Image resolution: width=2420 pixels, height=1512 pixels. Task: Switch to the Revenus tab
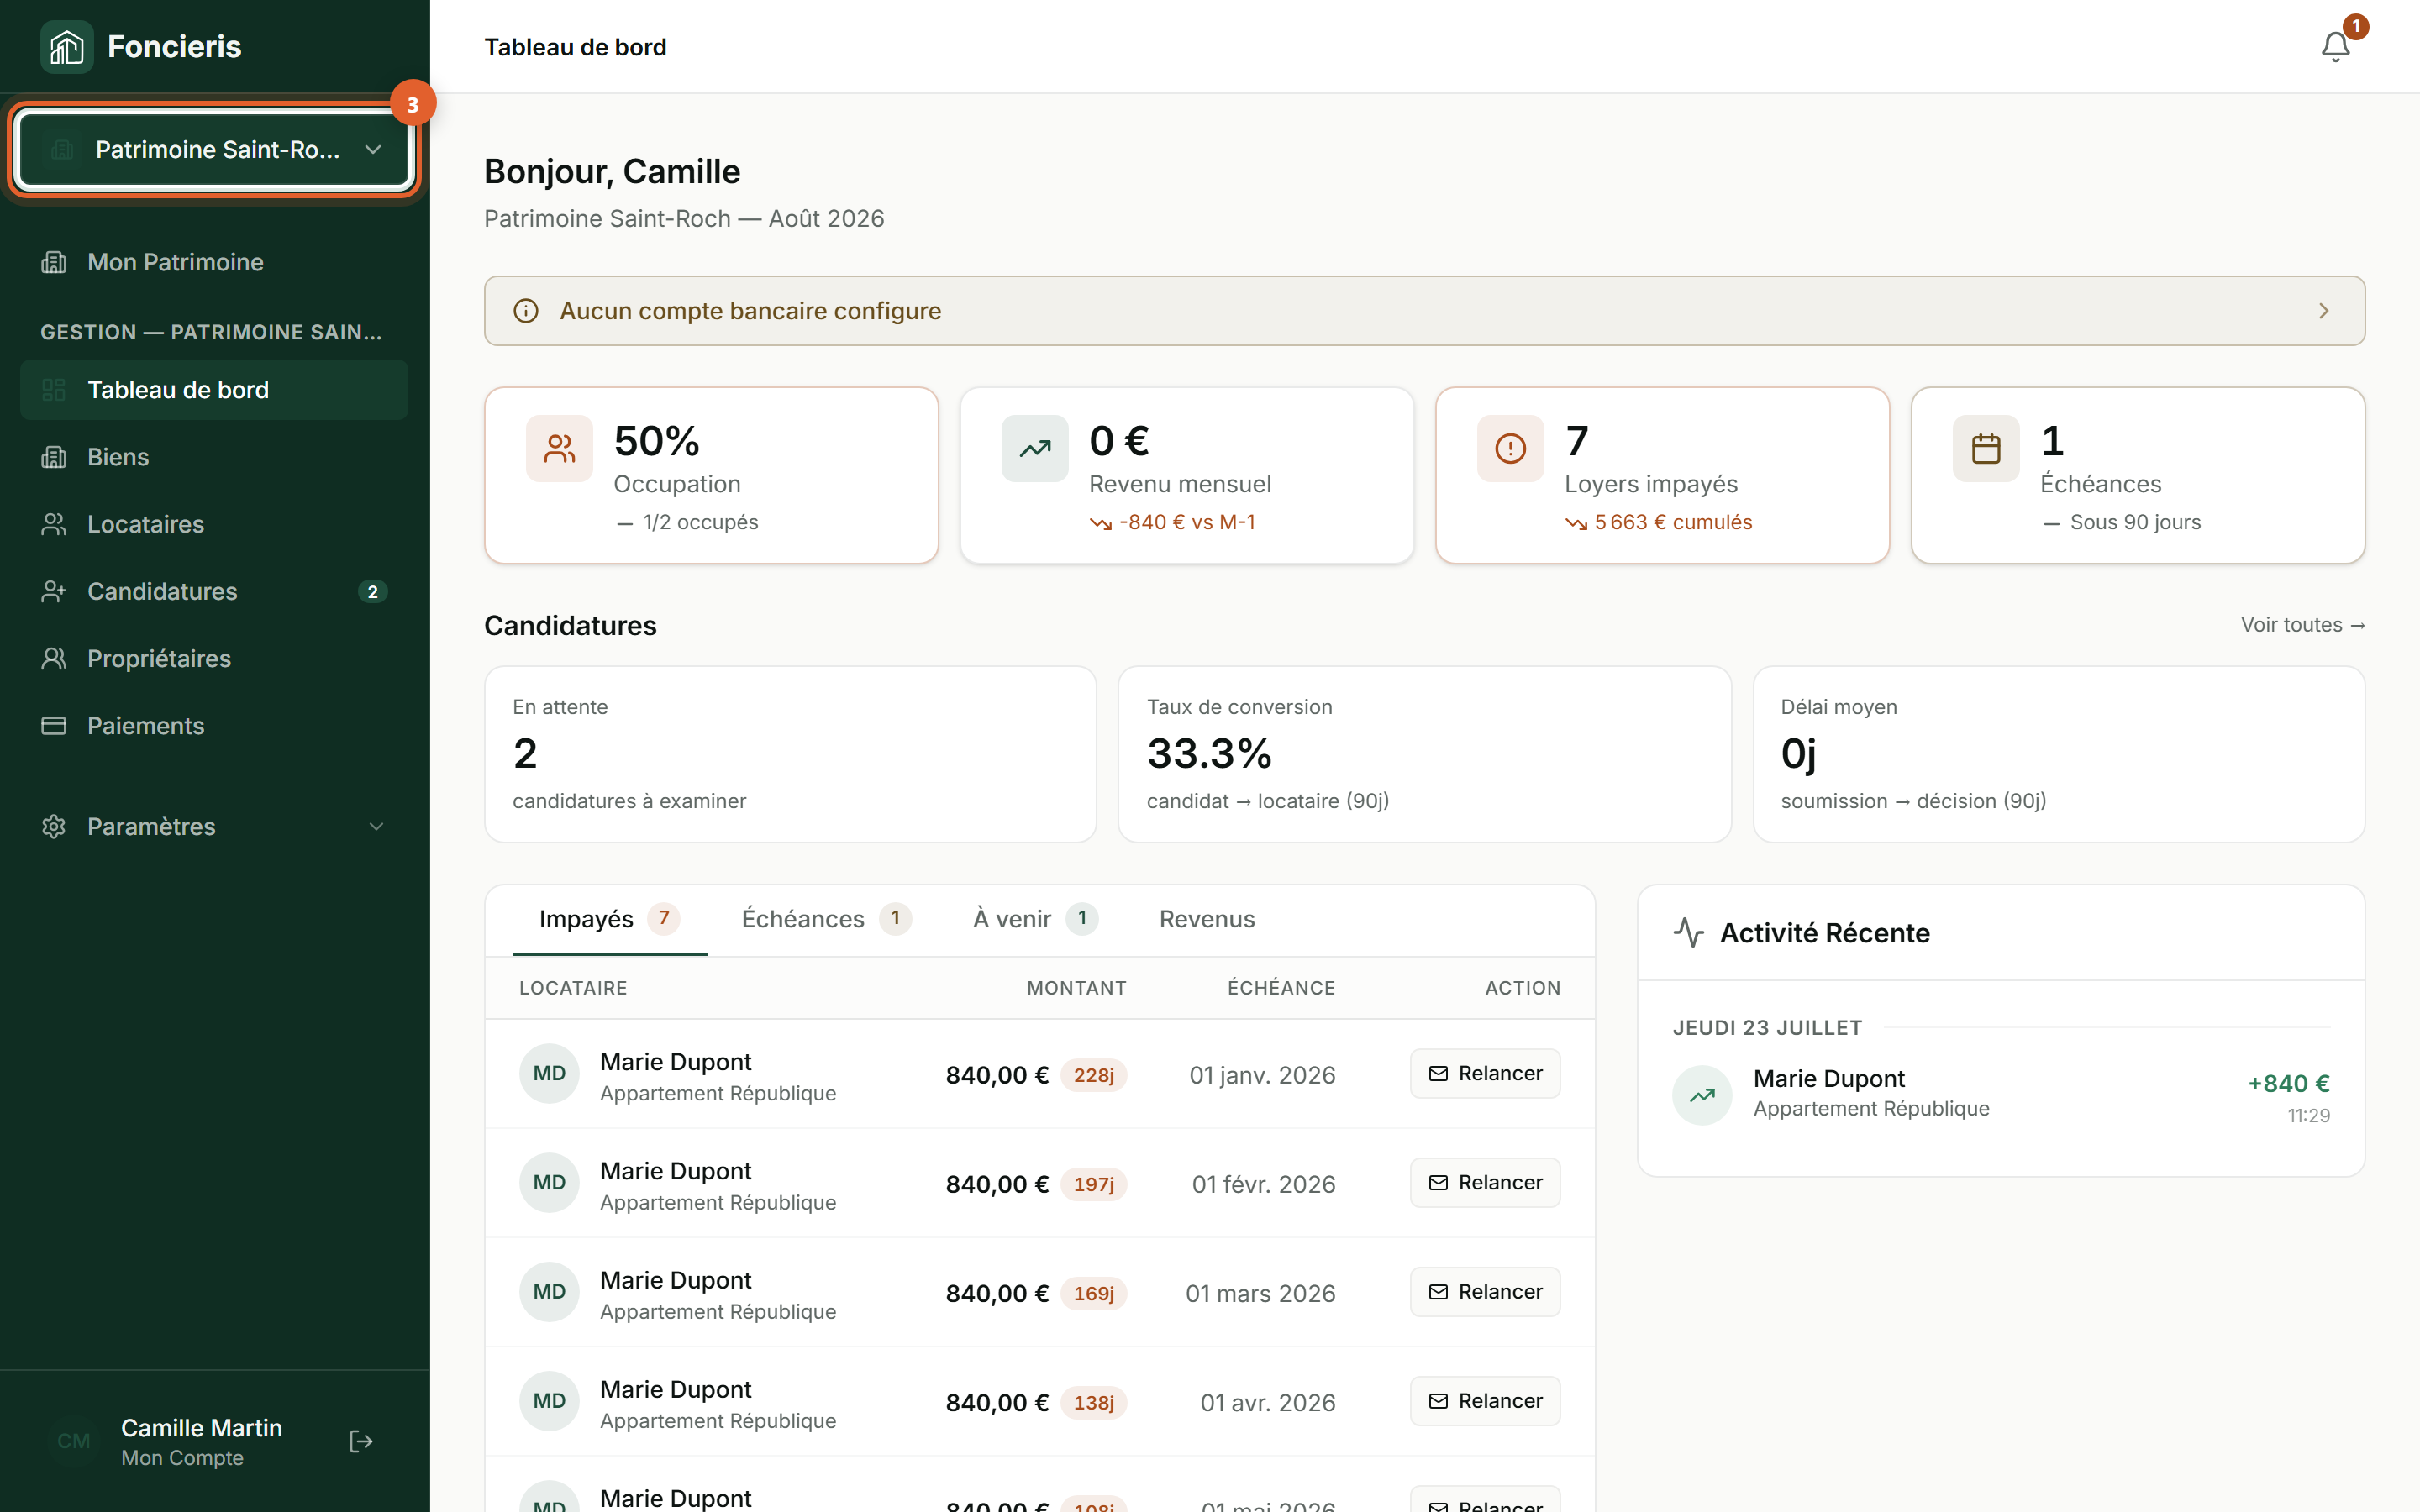pyautogui.click(x=1207, y=919)
